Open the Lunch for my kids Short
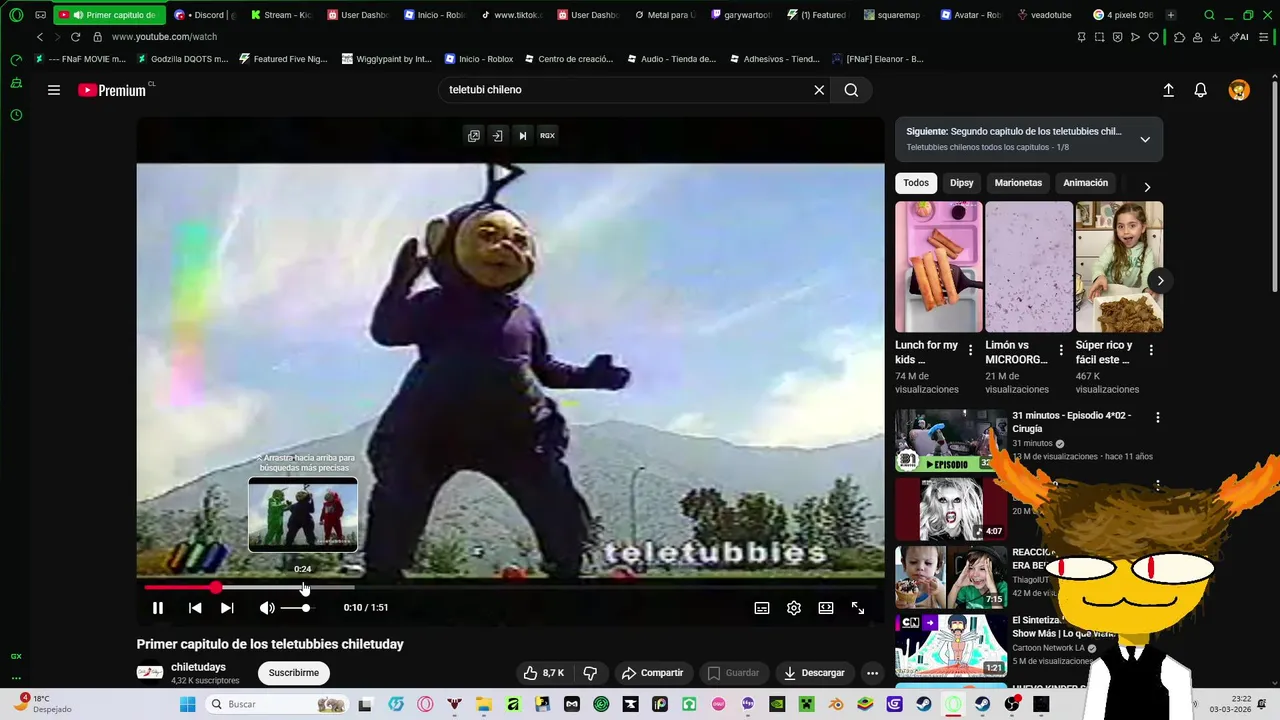This screenshot has width=1280, height=720. pos(938,267)
